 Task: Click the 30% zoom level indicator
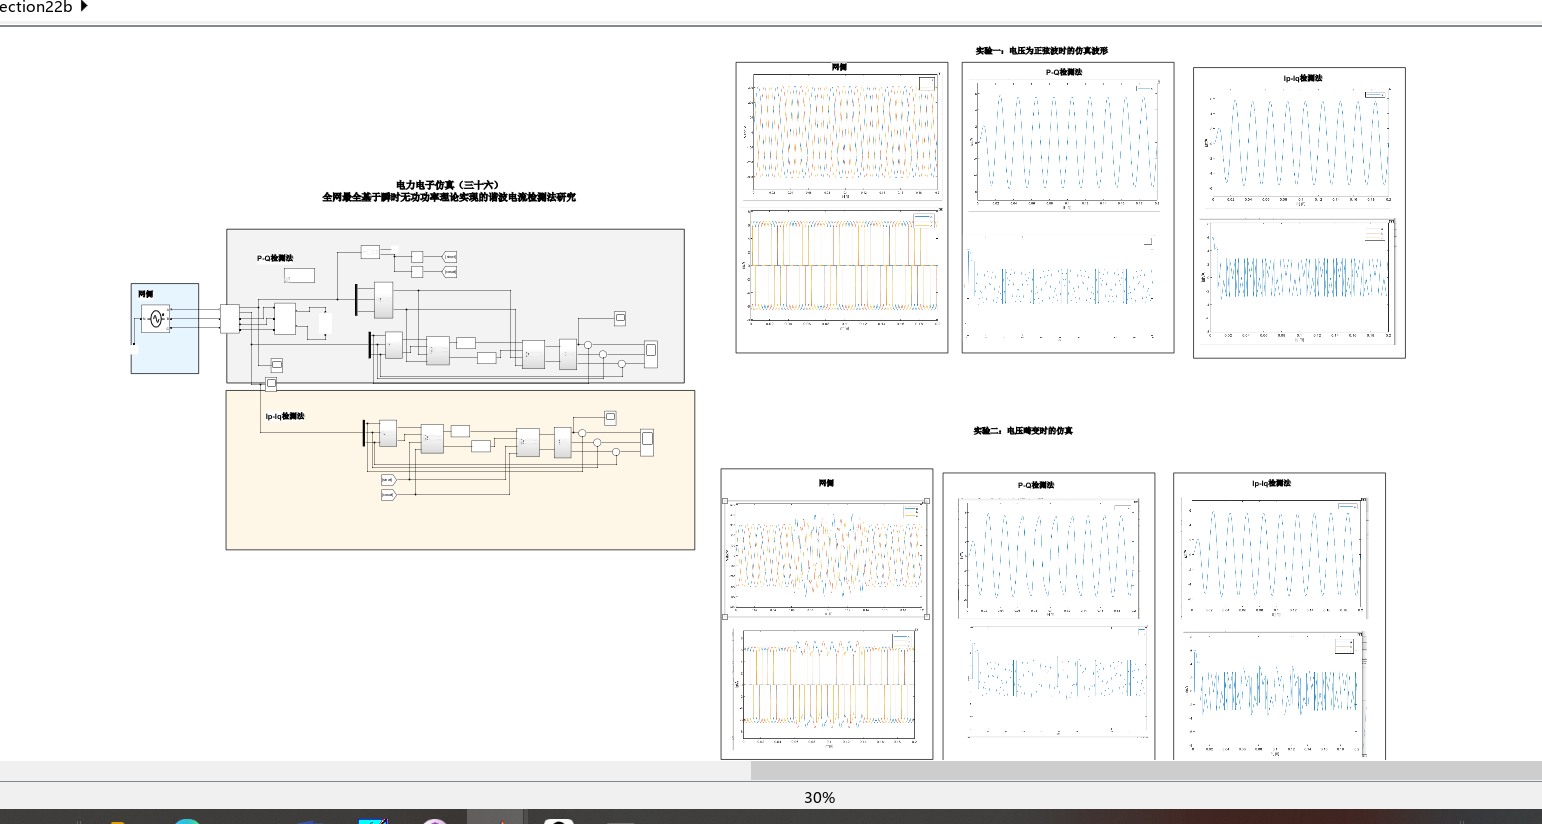tap(819, 797)
